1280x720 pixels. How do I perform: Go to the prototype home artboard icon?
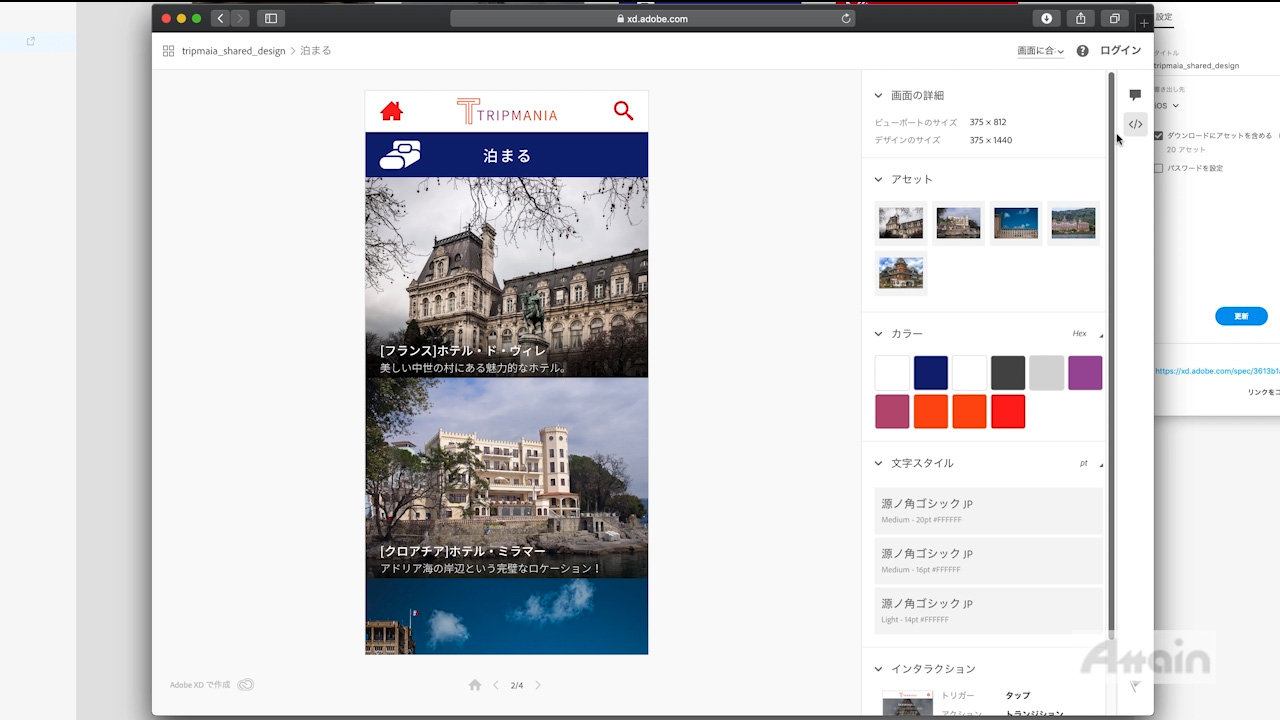475,685
